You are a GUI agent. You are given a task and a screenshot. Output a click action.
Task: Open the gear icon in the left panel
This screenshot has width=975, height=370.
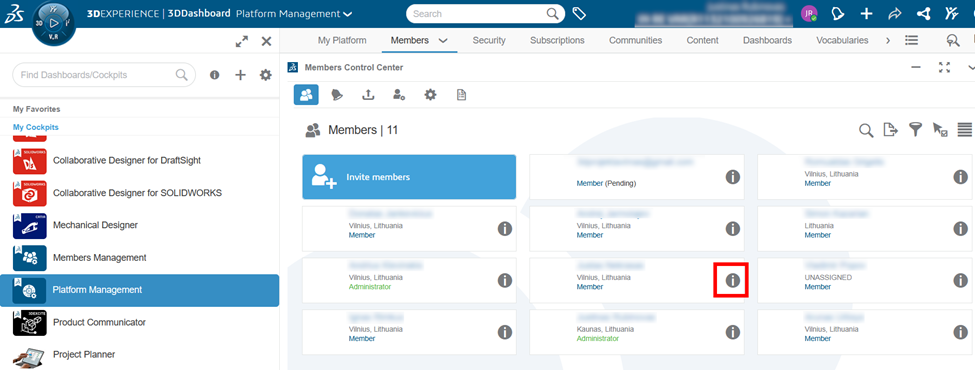pos(266,75)
